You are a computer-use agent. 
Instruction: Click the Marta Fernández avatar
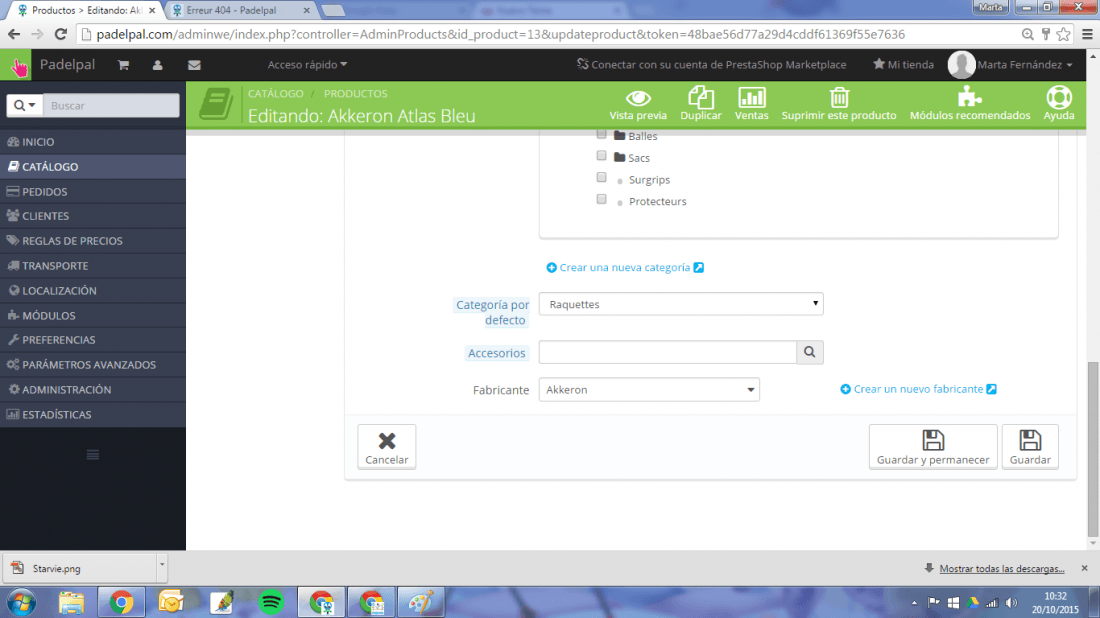[x=961, y=65]
